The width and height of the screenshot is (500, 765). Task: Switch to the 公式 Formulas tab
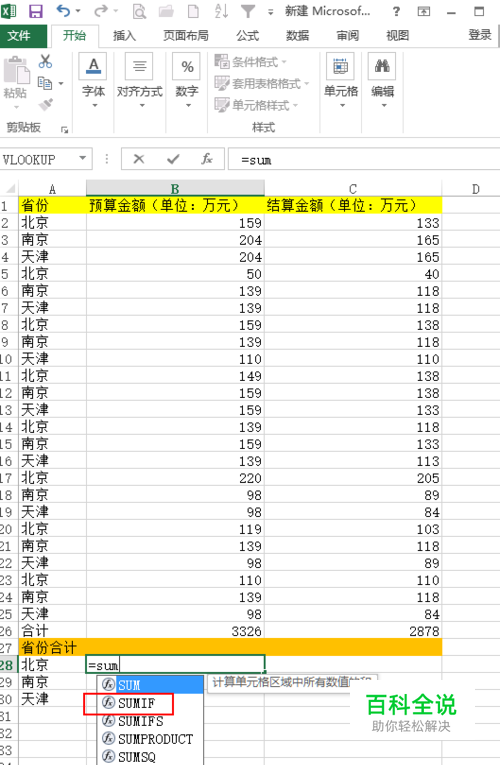click(248, 36)
